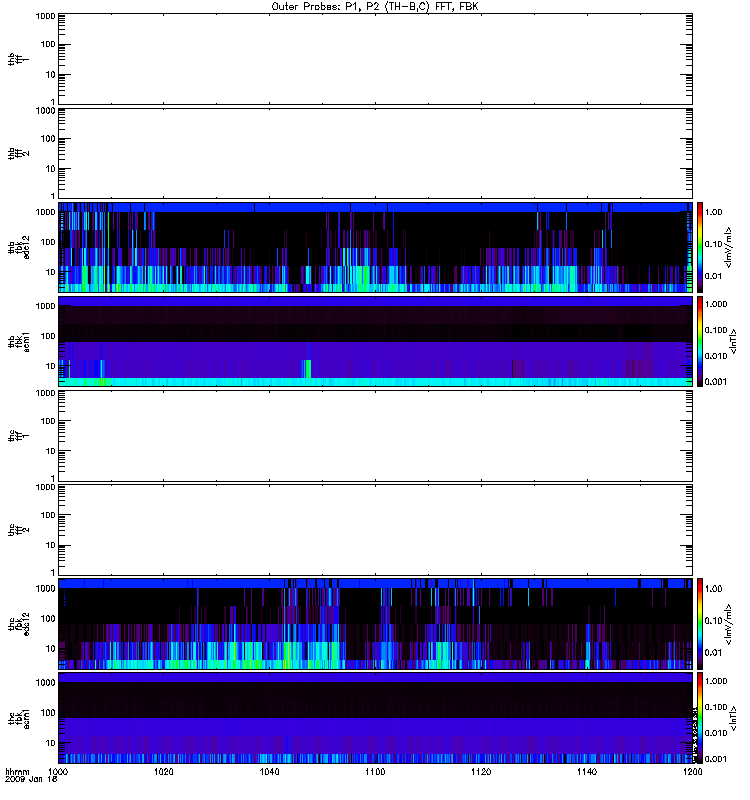The height and width of the screenshot is (800, 750).
Task: Click the "thc fbk edc12" y-axis title
Action: (19, 623)
